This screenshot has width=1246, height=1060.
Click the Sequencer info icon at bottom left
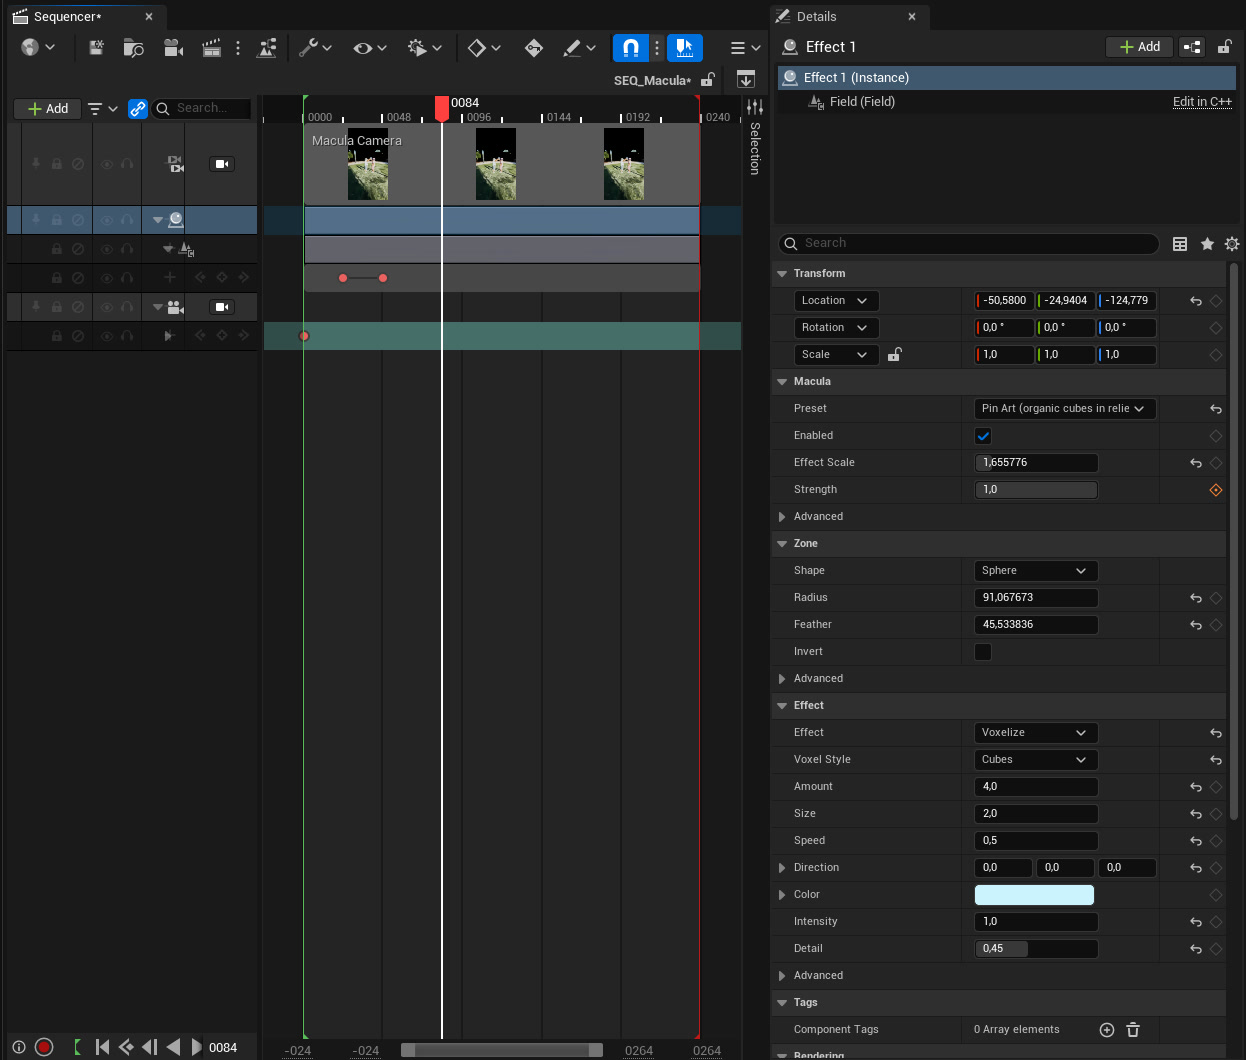[19, 1047]
